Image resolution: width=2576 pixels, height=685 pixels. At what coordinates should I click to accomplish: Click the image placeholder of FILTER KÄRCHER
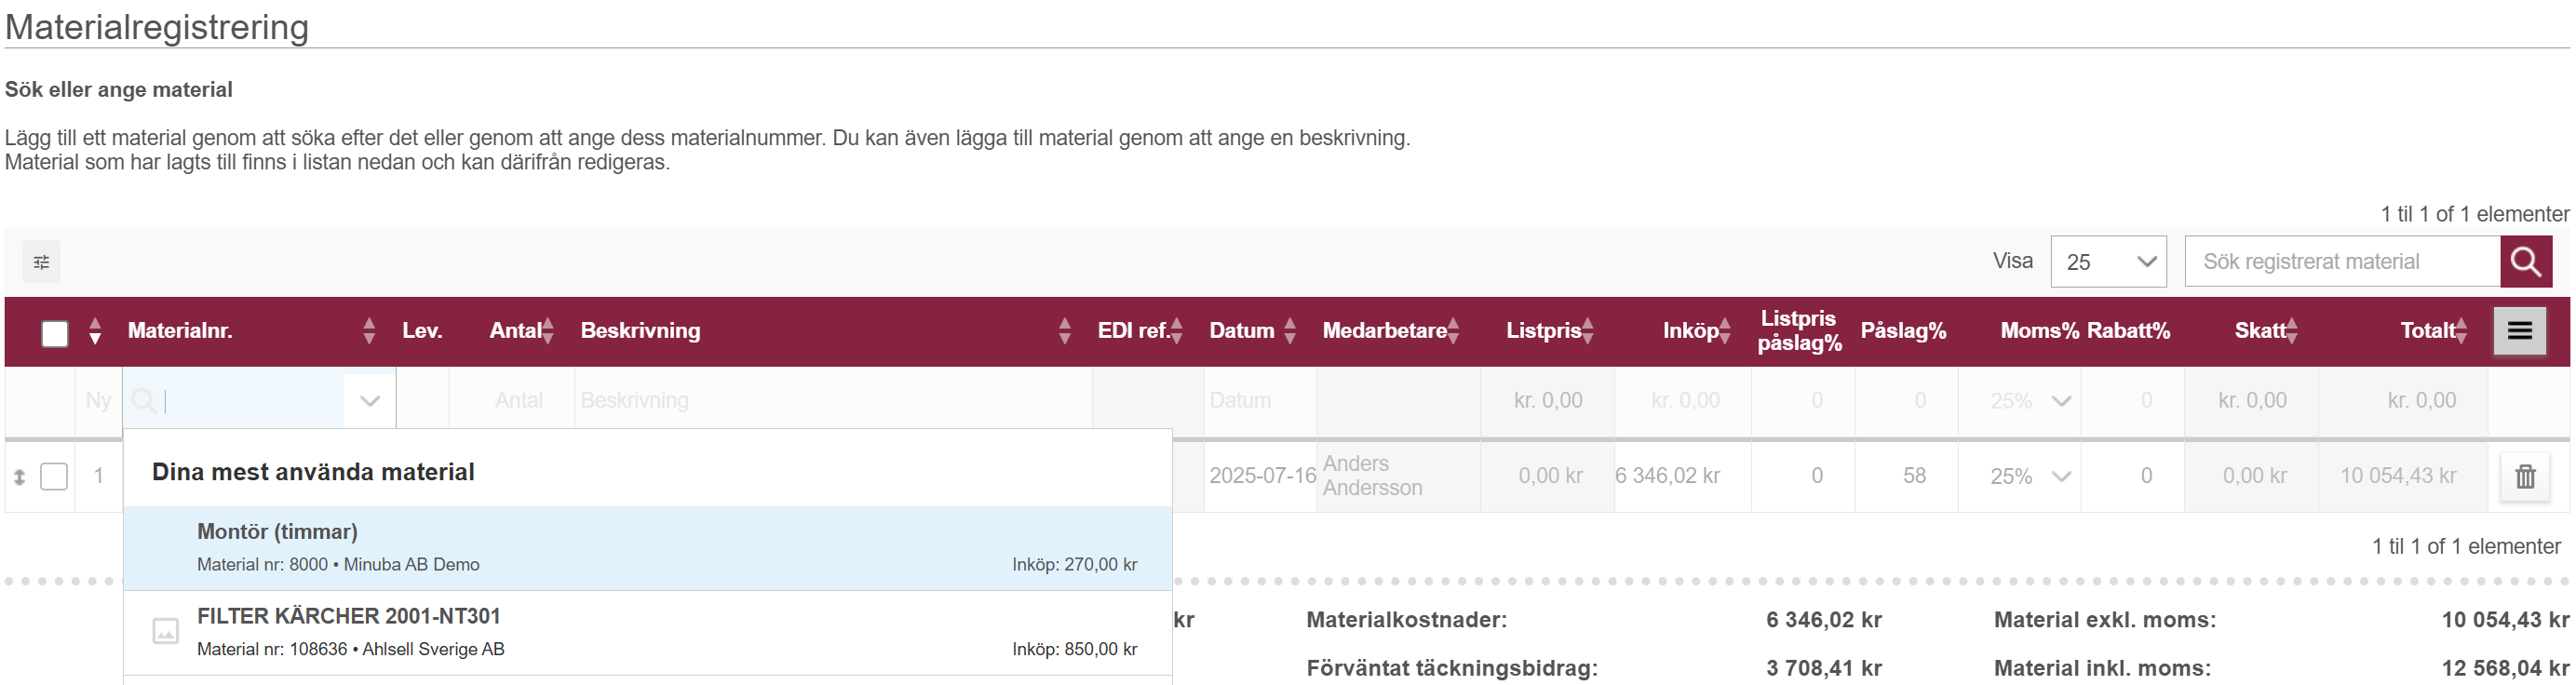(165, 632)
